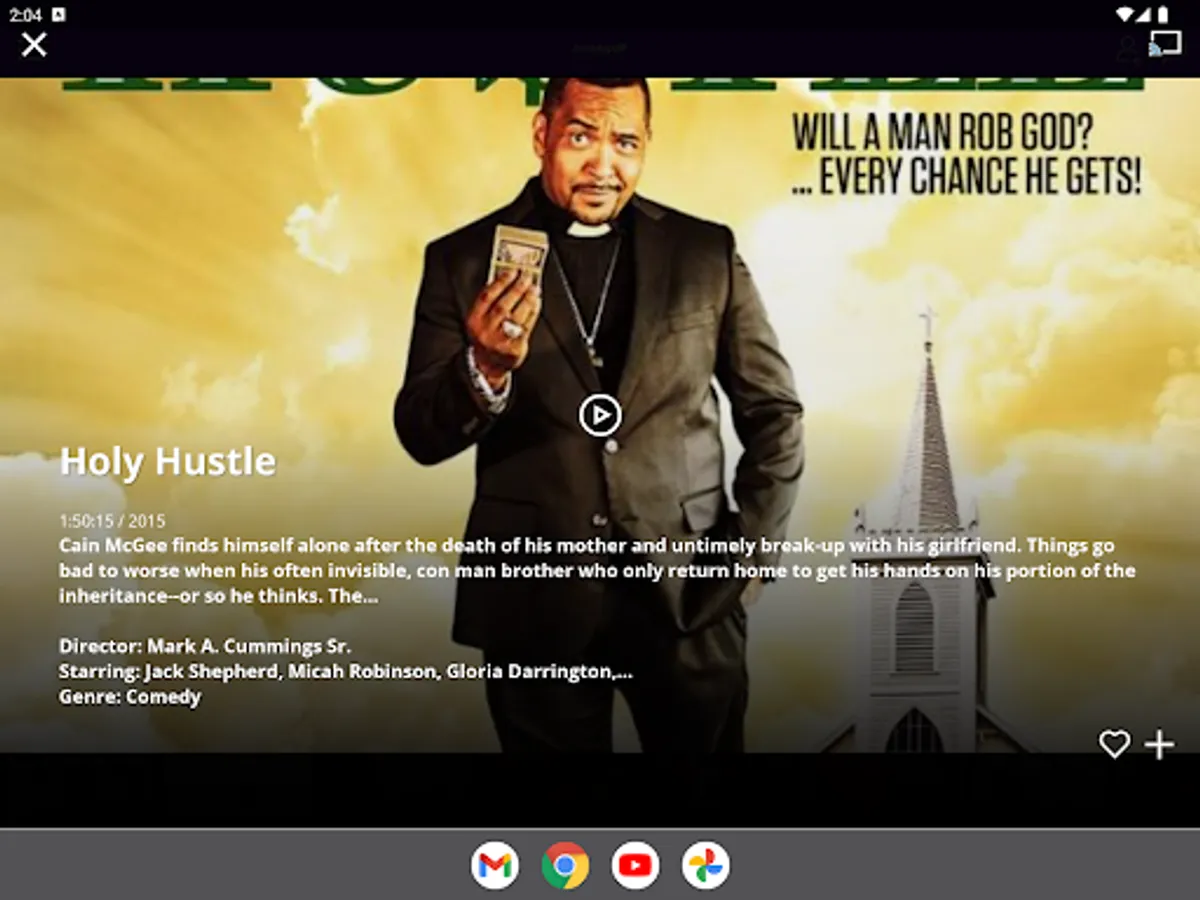The height and width of the screenshot is (900, 1200).
Task: Add Holy Hustle to watchlist with plus
Action: (x=1159, y=744)
